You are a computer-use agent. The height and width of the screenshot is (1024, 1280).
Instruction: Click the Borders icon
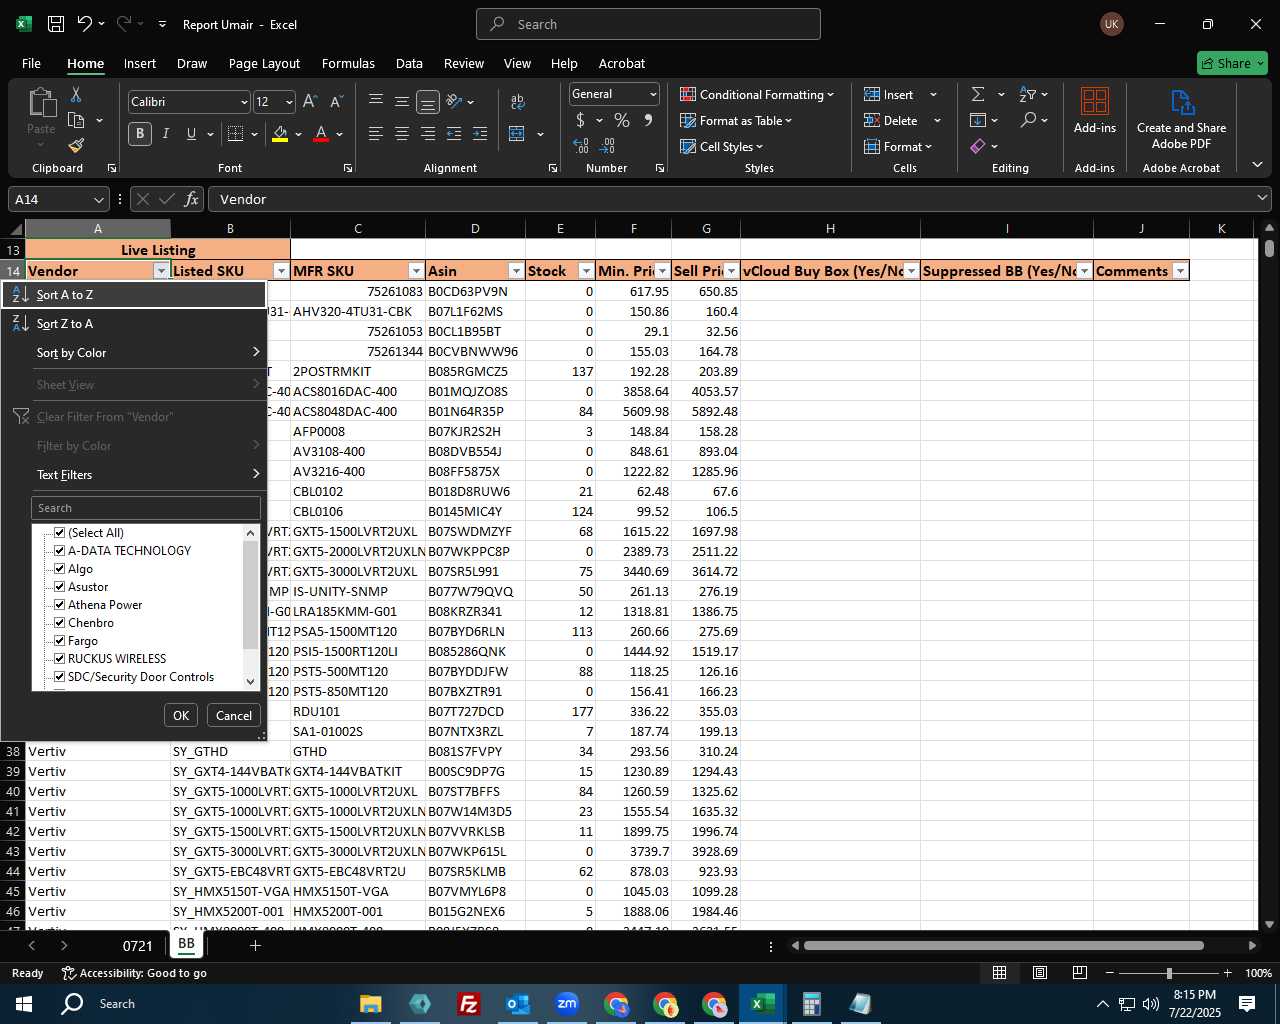(x=236, y=134)
